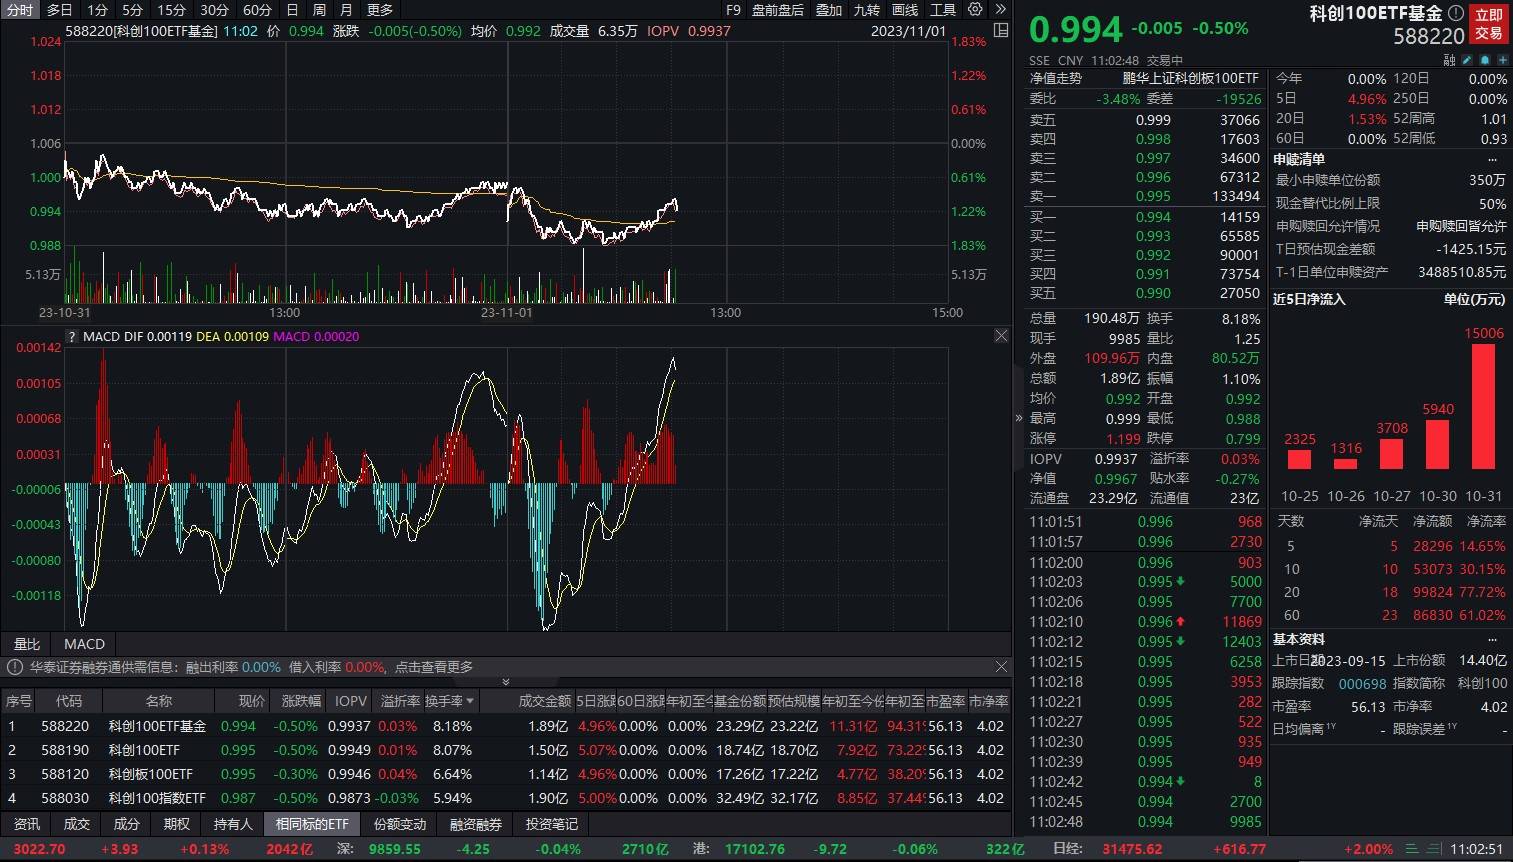This screenshot has width=1513, height=862.
Task: Open 申赎清单 more options ellipsis
Action: pyautogui.click(x=1493, y=160)
